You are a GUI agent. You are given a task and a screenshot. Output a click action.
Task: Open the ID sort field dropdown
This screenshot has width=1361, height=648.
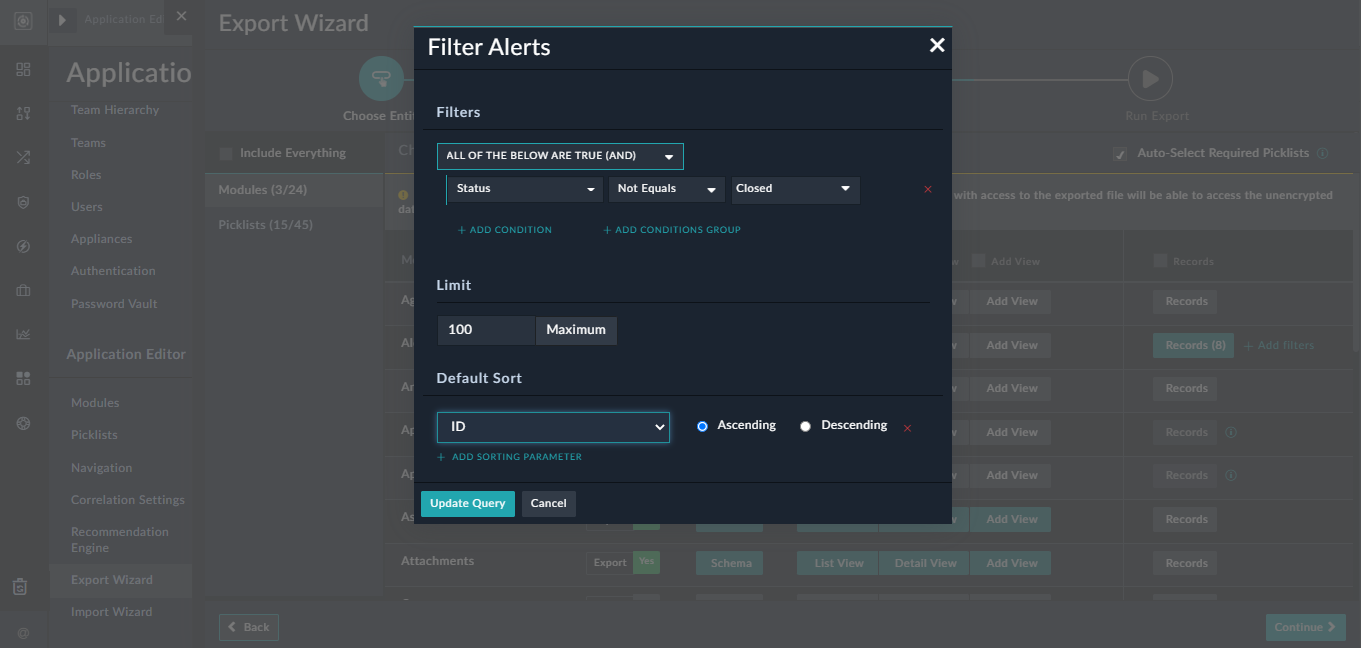tap(553, 426)
